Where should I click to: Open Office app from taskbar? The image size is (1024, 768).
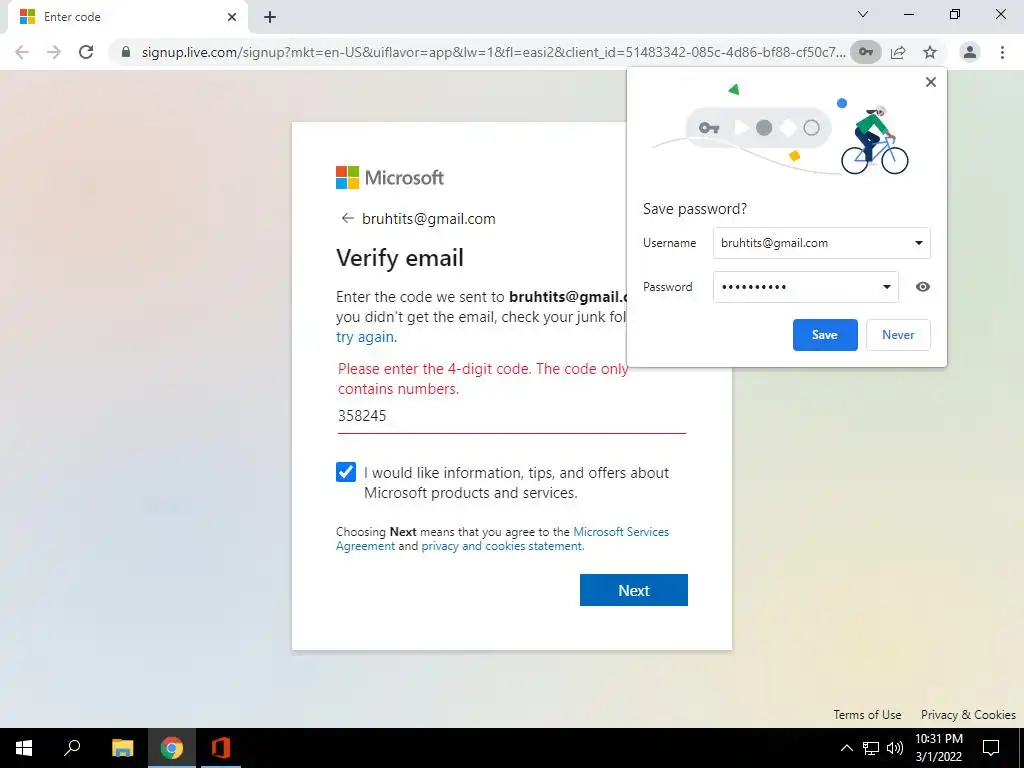click(221, 748)
